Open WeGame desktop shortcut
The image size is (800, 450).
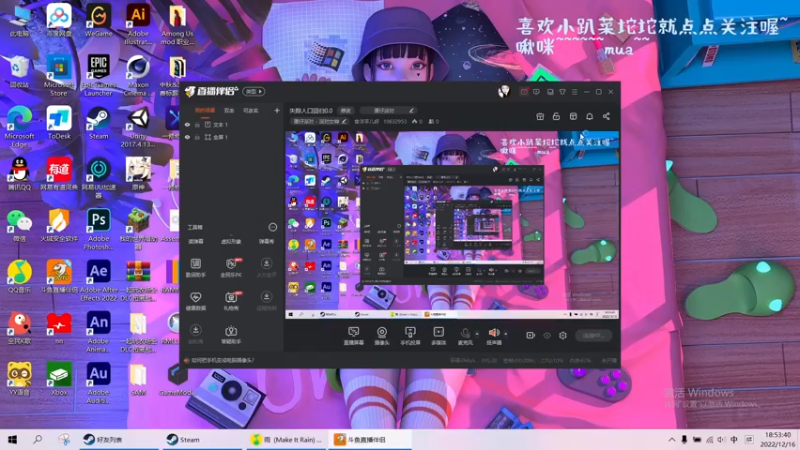pyautogui.click(x=98, y=21)
